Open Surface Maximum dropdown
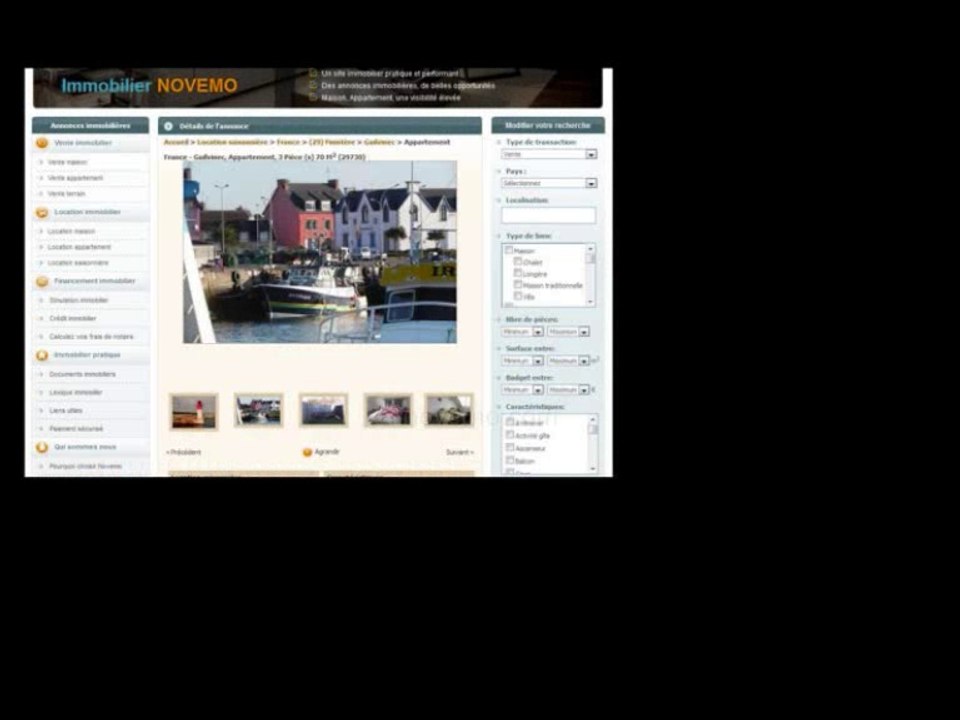960x720 pixels. point(568,362)
